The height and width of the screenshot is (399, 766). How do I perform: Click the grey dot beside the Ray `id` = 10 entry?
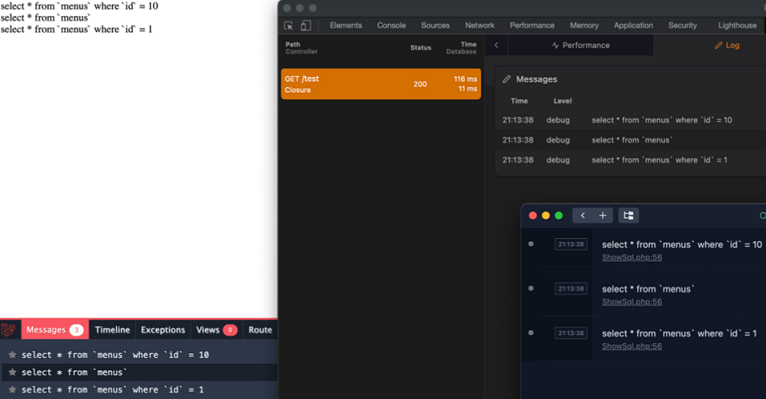[x=531, y=244]
